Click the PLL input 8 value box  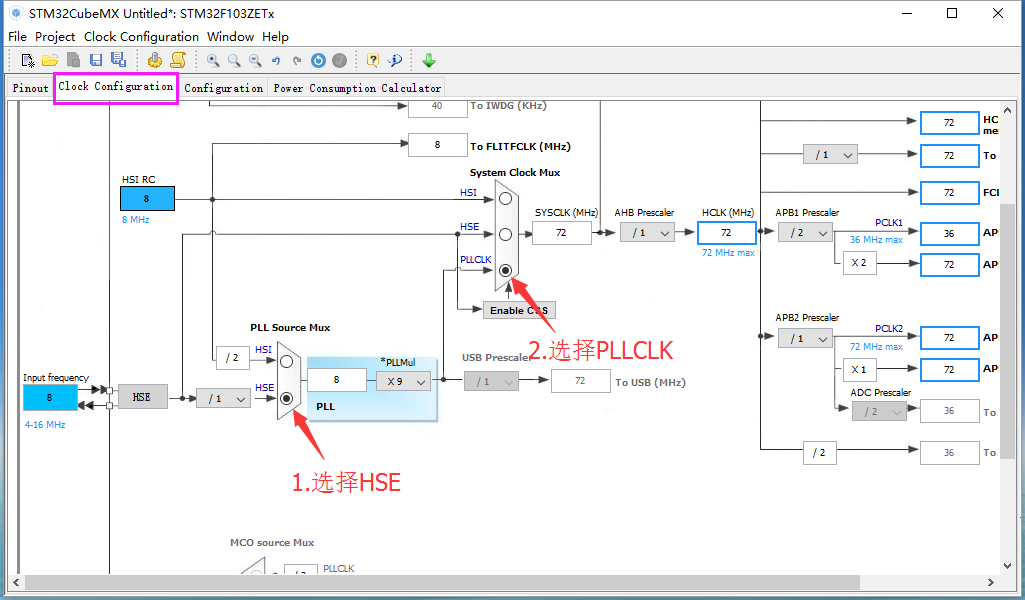tap(336, 380)
